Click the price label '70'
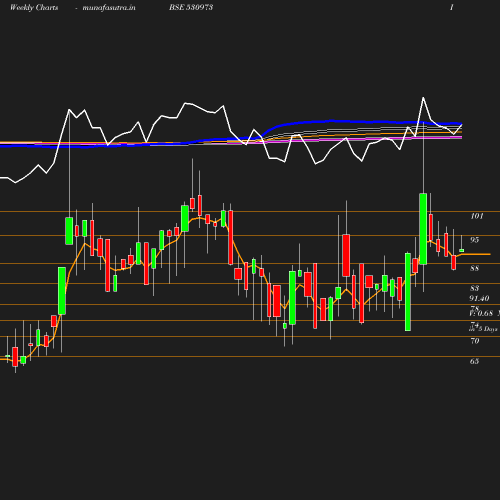The image size is (500, 500). (x=475, y=341)
